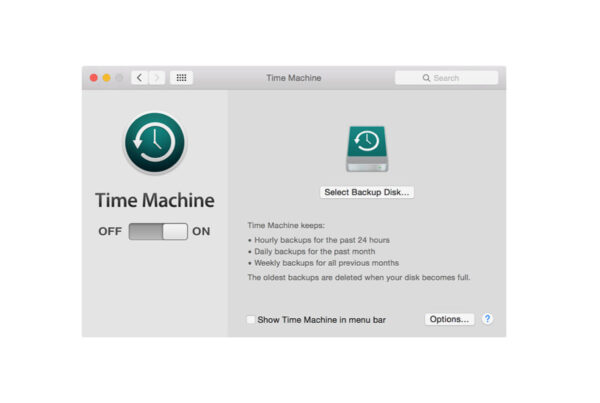Go back using the left arrow

click(x=139, y=78)
